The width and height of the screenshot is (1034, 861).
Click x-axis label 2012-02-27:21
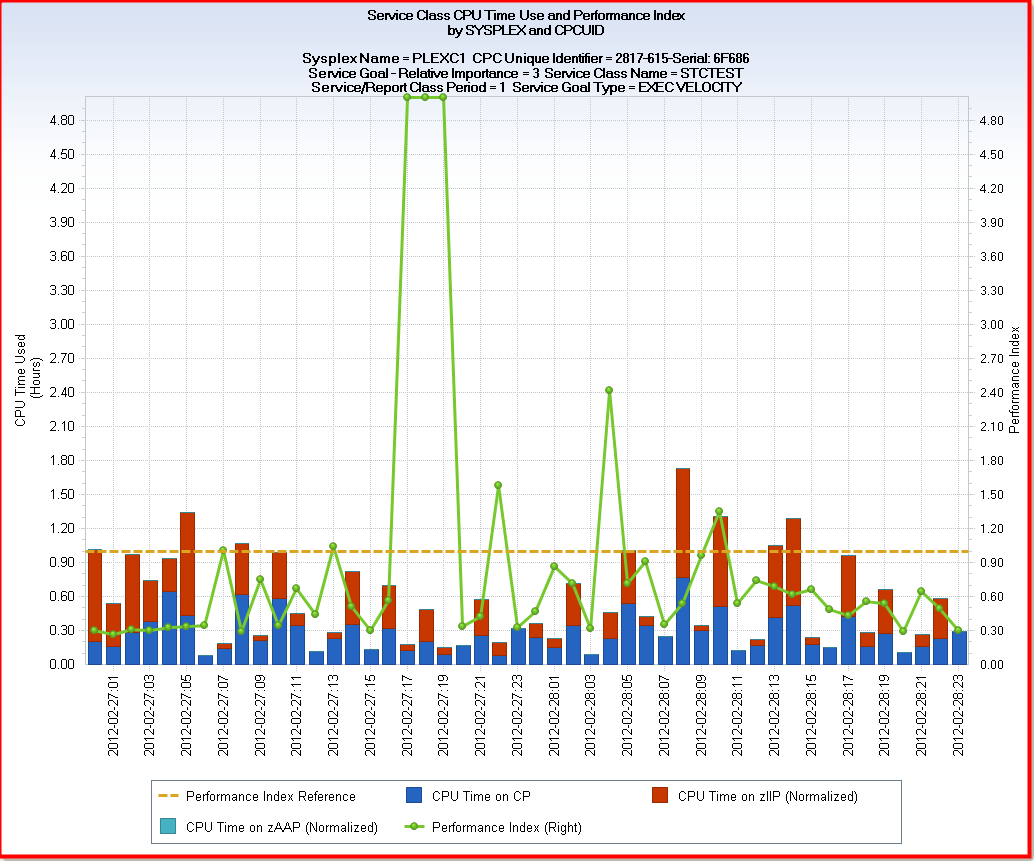click(480, 715)
